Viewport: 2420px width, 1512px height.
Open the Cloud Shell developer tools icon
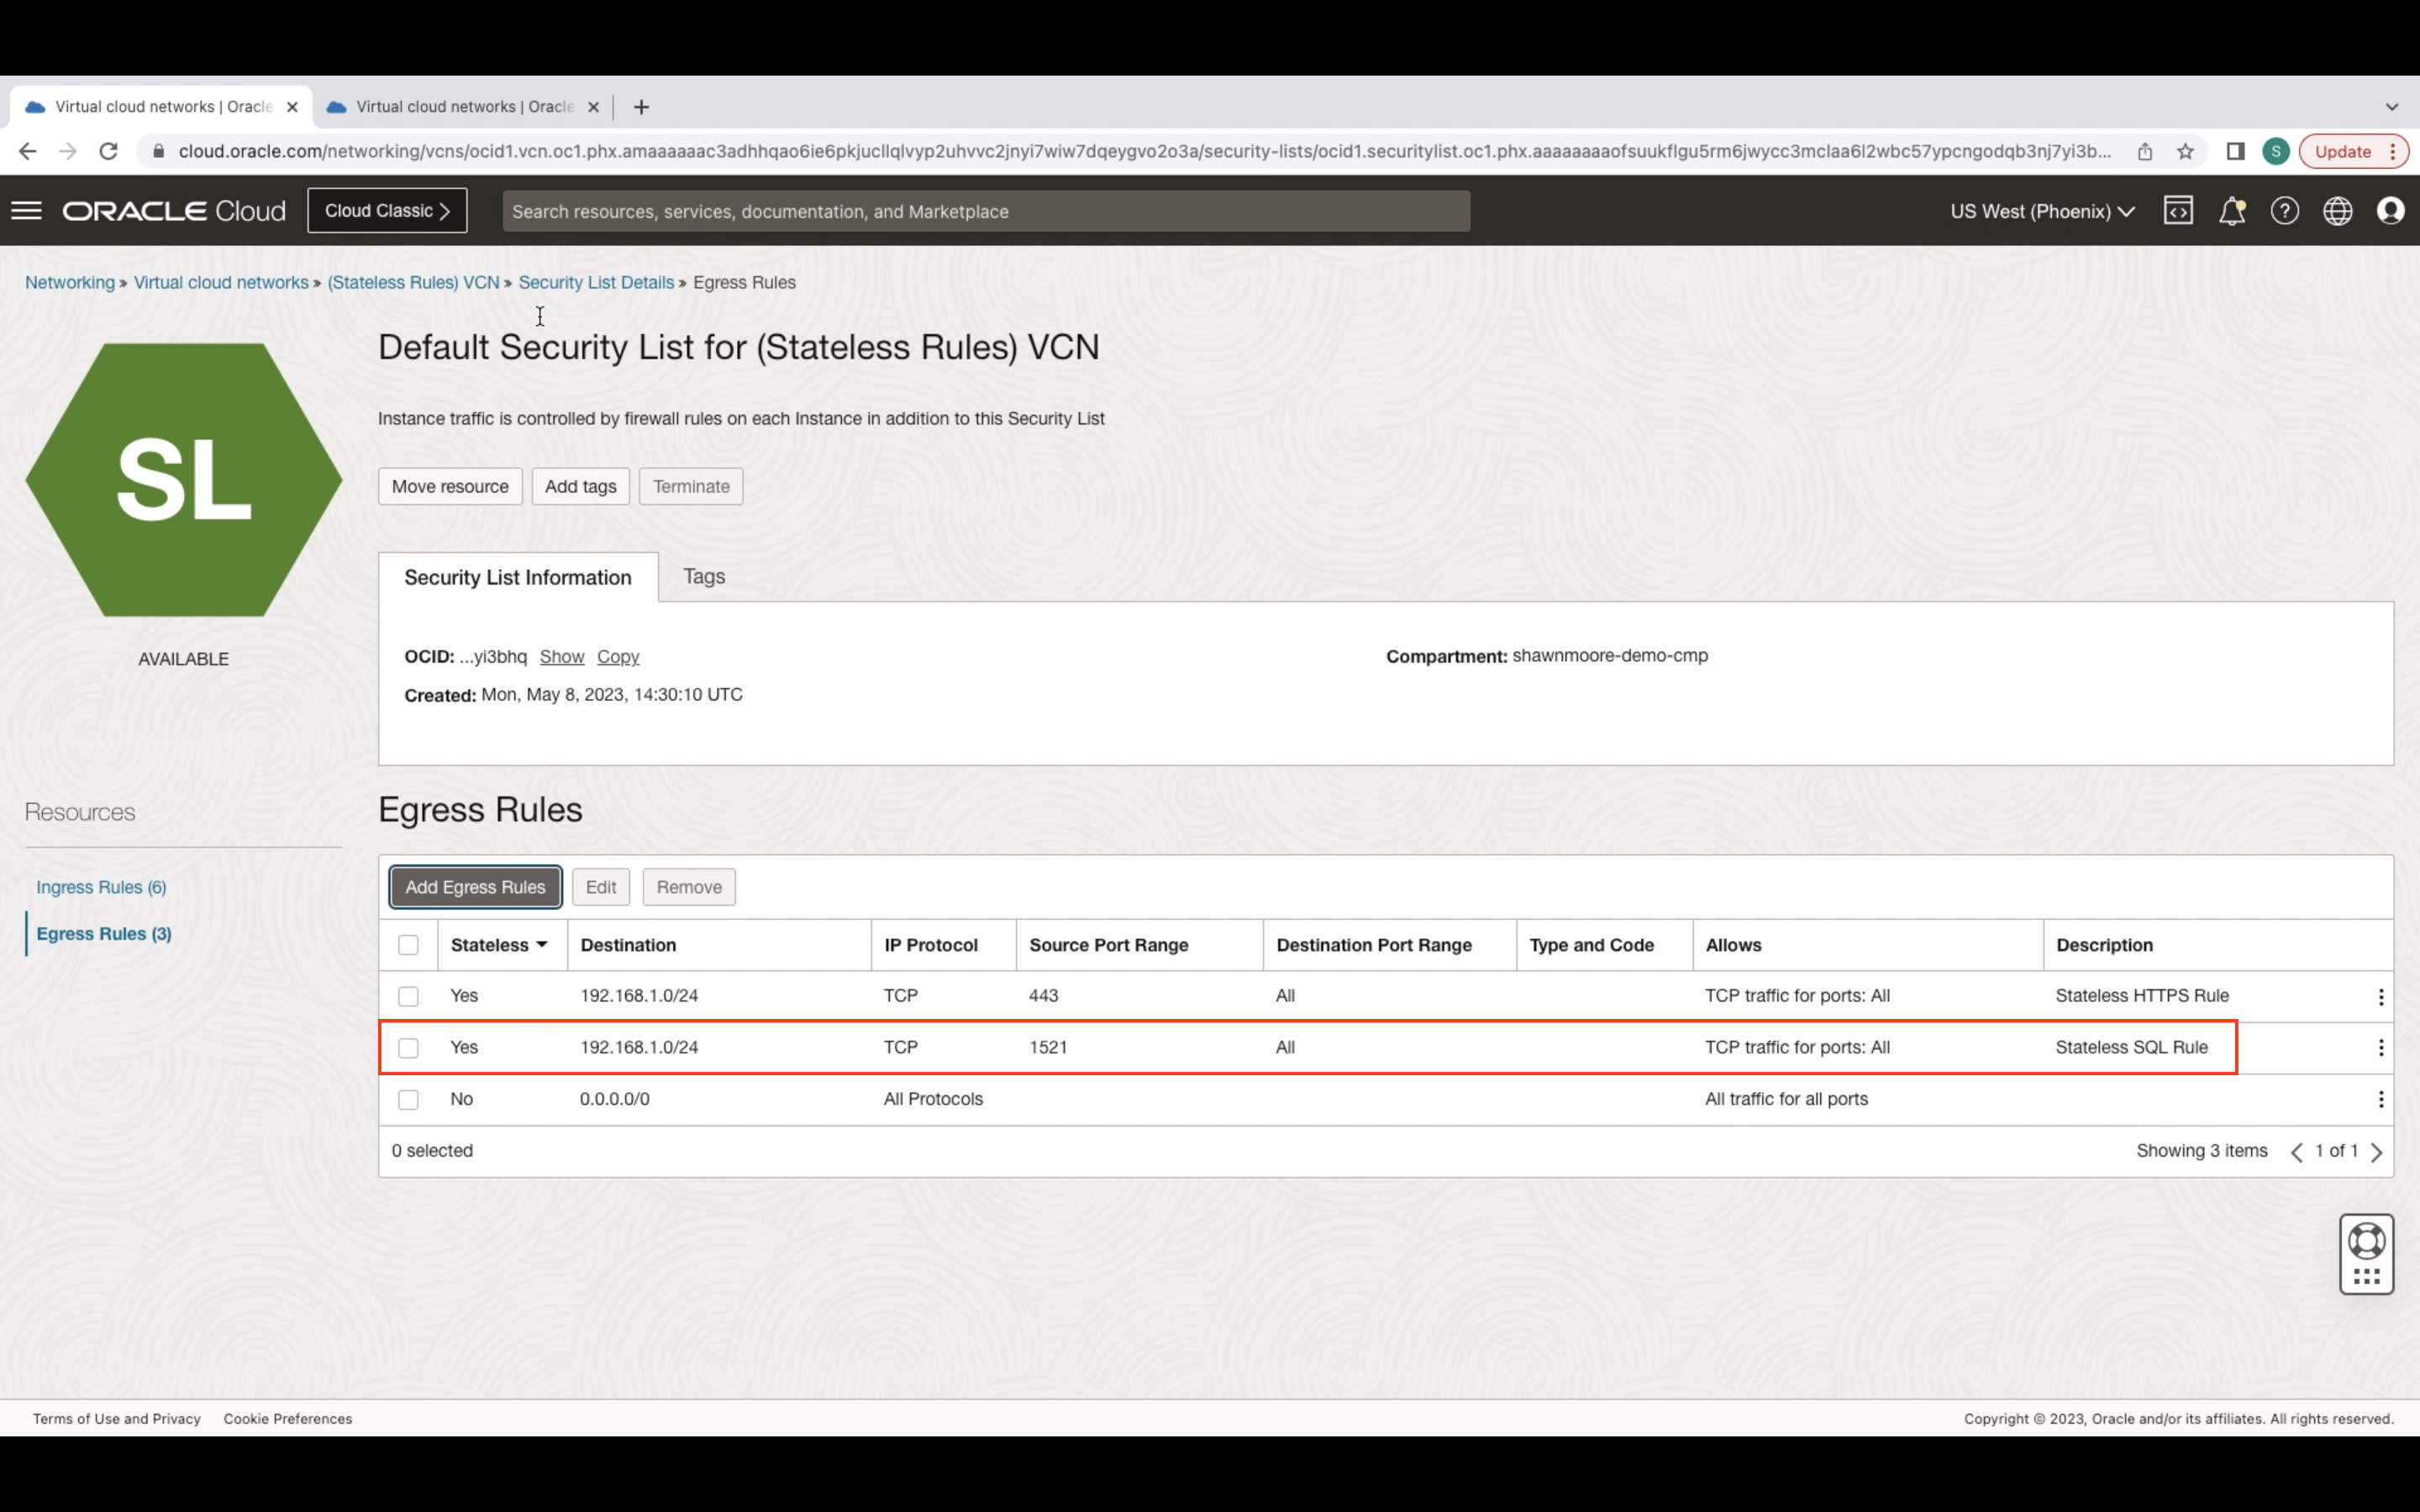(x=2178, y=211)
